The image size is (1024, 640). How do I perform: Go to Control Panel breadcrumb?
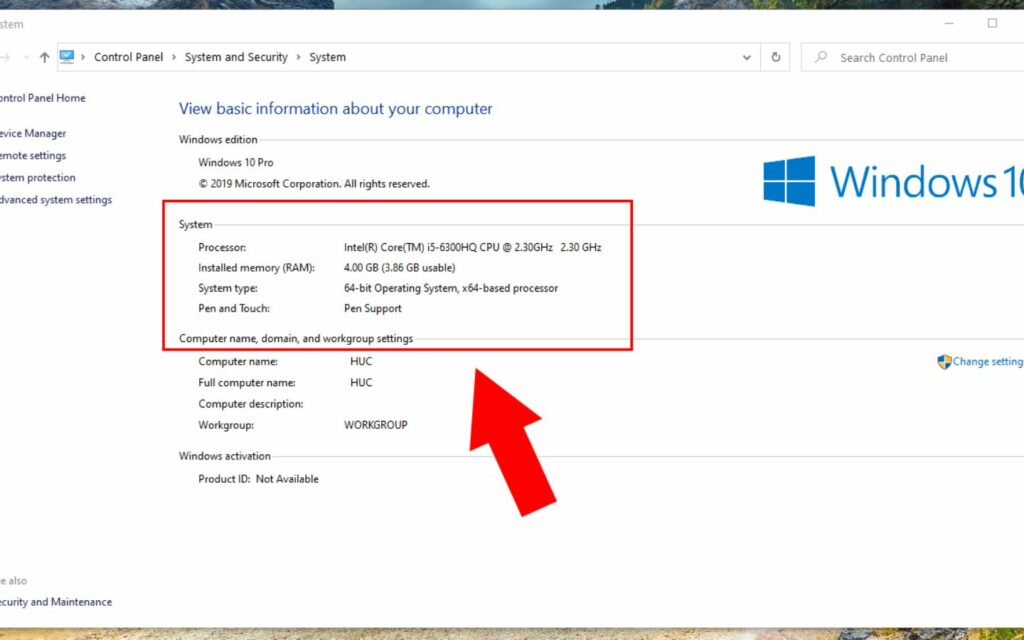tap(128, 58)
